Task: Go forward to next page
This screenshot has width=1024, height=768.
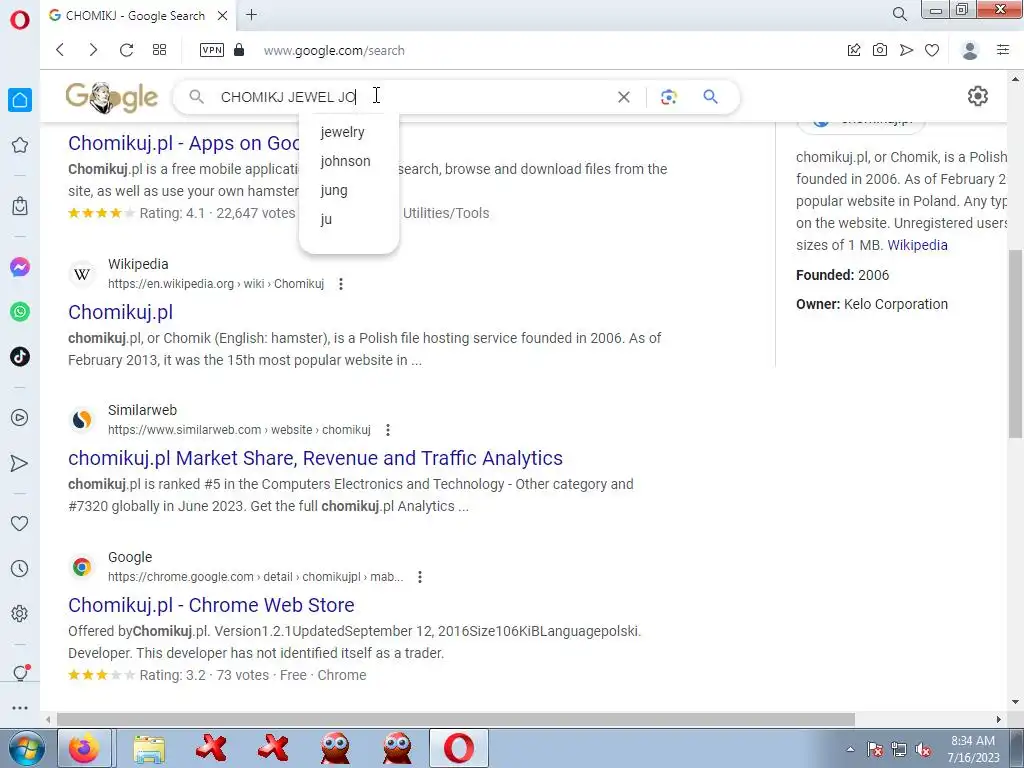Action: click(x=93, y=50)
